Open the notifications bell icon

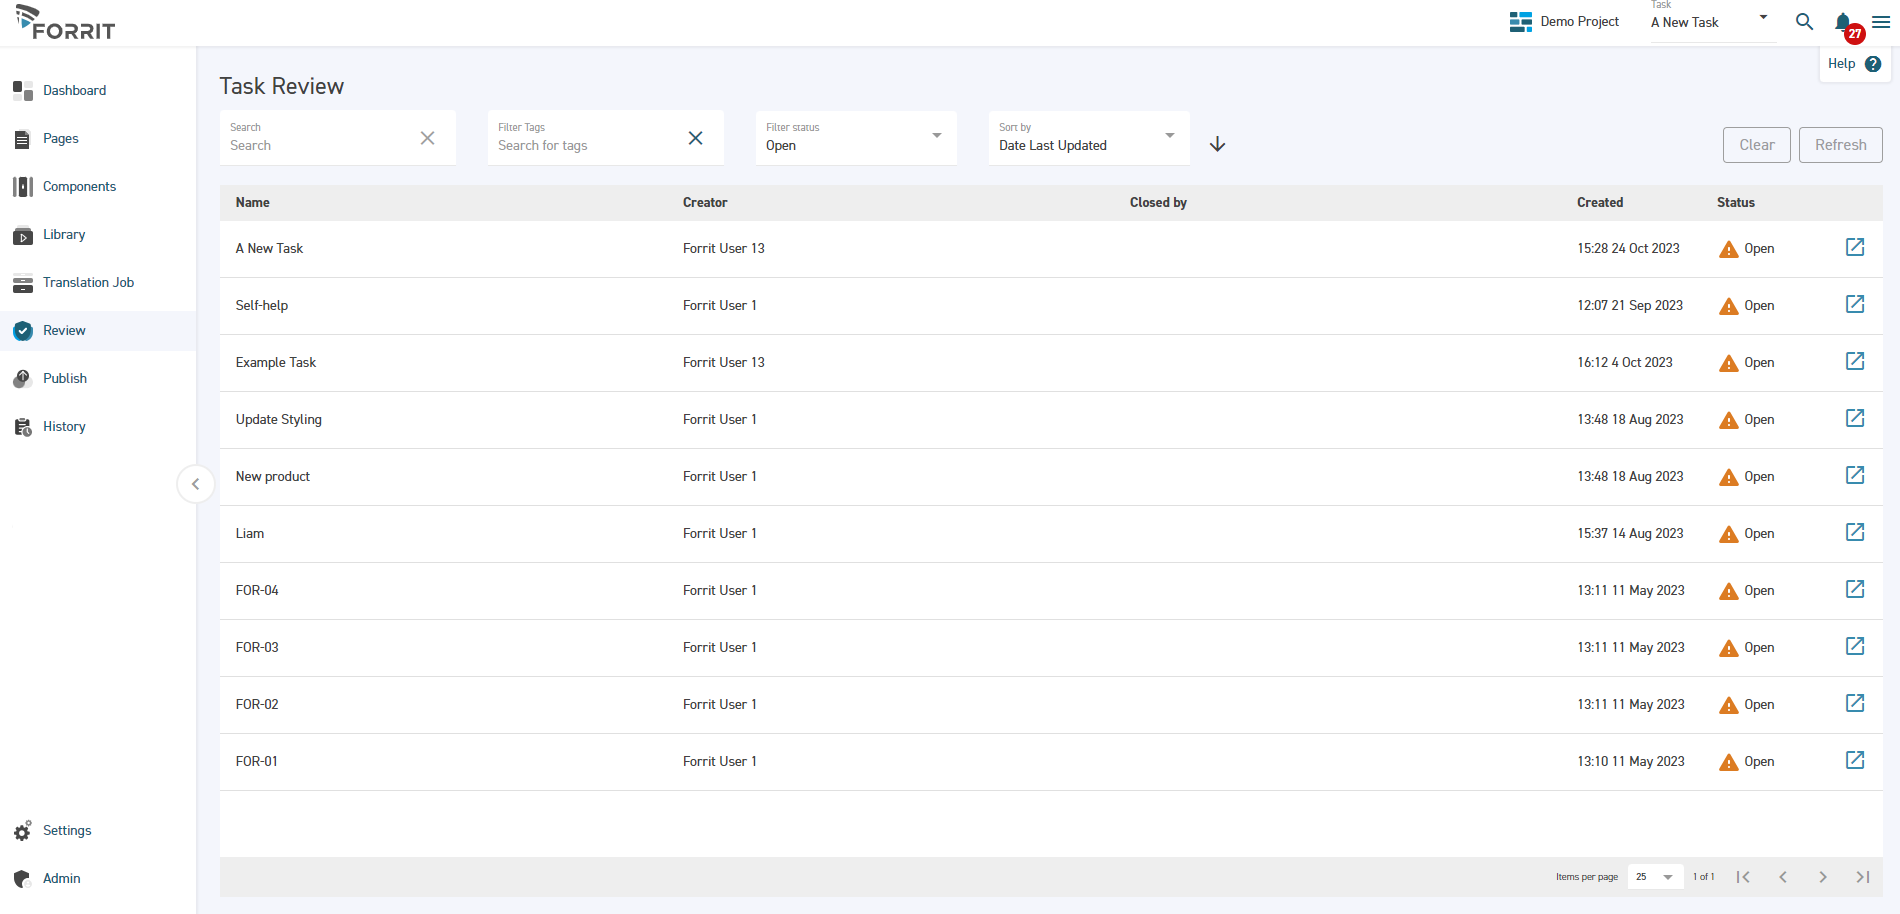click(1843, 22)
